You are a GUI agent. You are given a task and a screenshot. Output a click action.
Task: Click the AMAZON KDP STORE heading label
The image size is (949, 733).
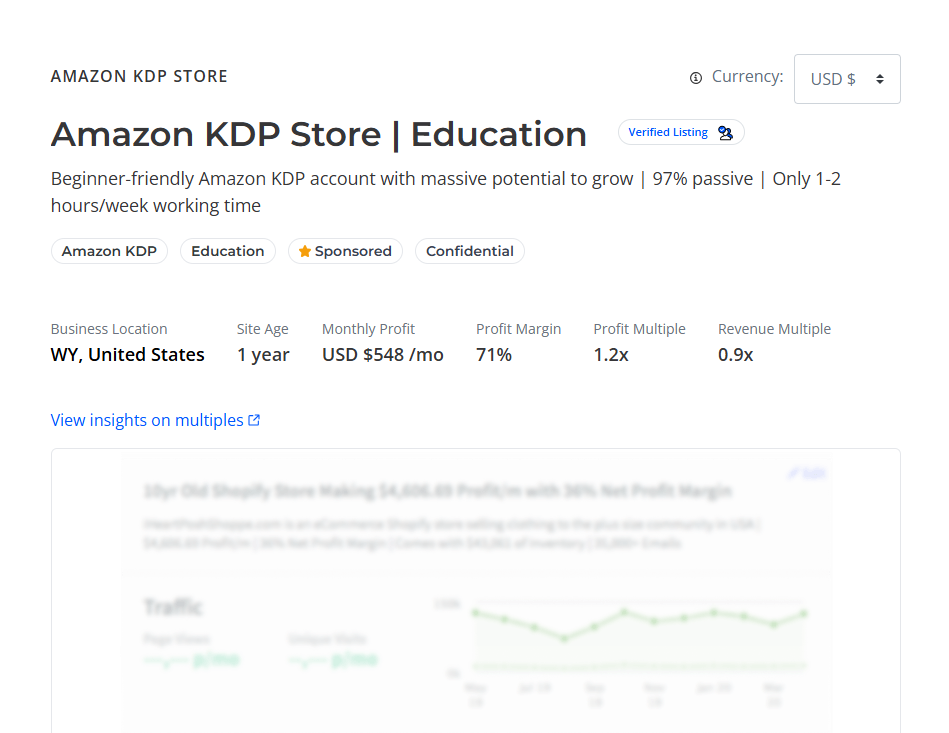pos(139,76)
